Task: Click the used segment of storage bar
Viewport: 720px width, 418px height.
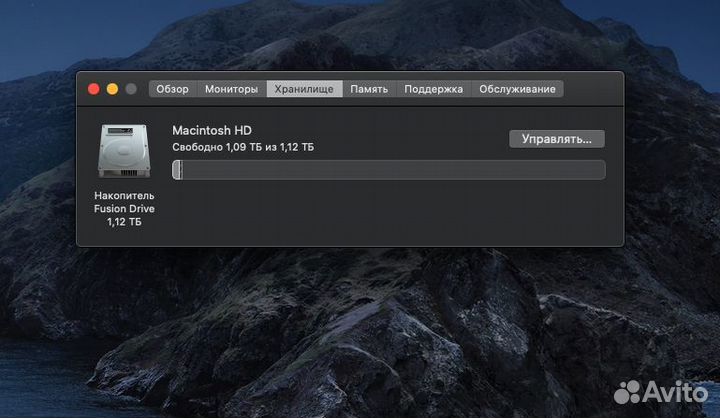Action: [177, 170]
